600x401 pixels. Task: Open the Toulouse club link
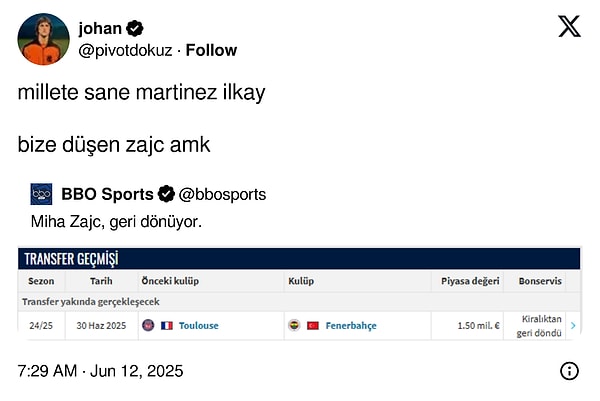coord(198,325)
